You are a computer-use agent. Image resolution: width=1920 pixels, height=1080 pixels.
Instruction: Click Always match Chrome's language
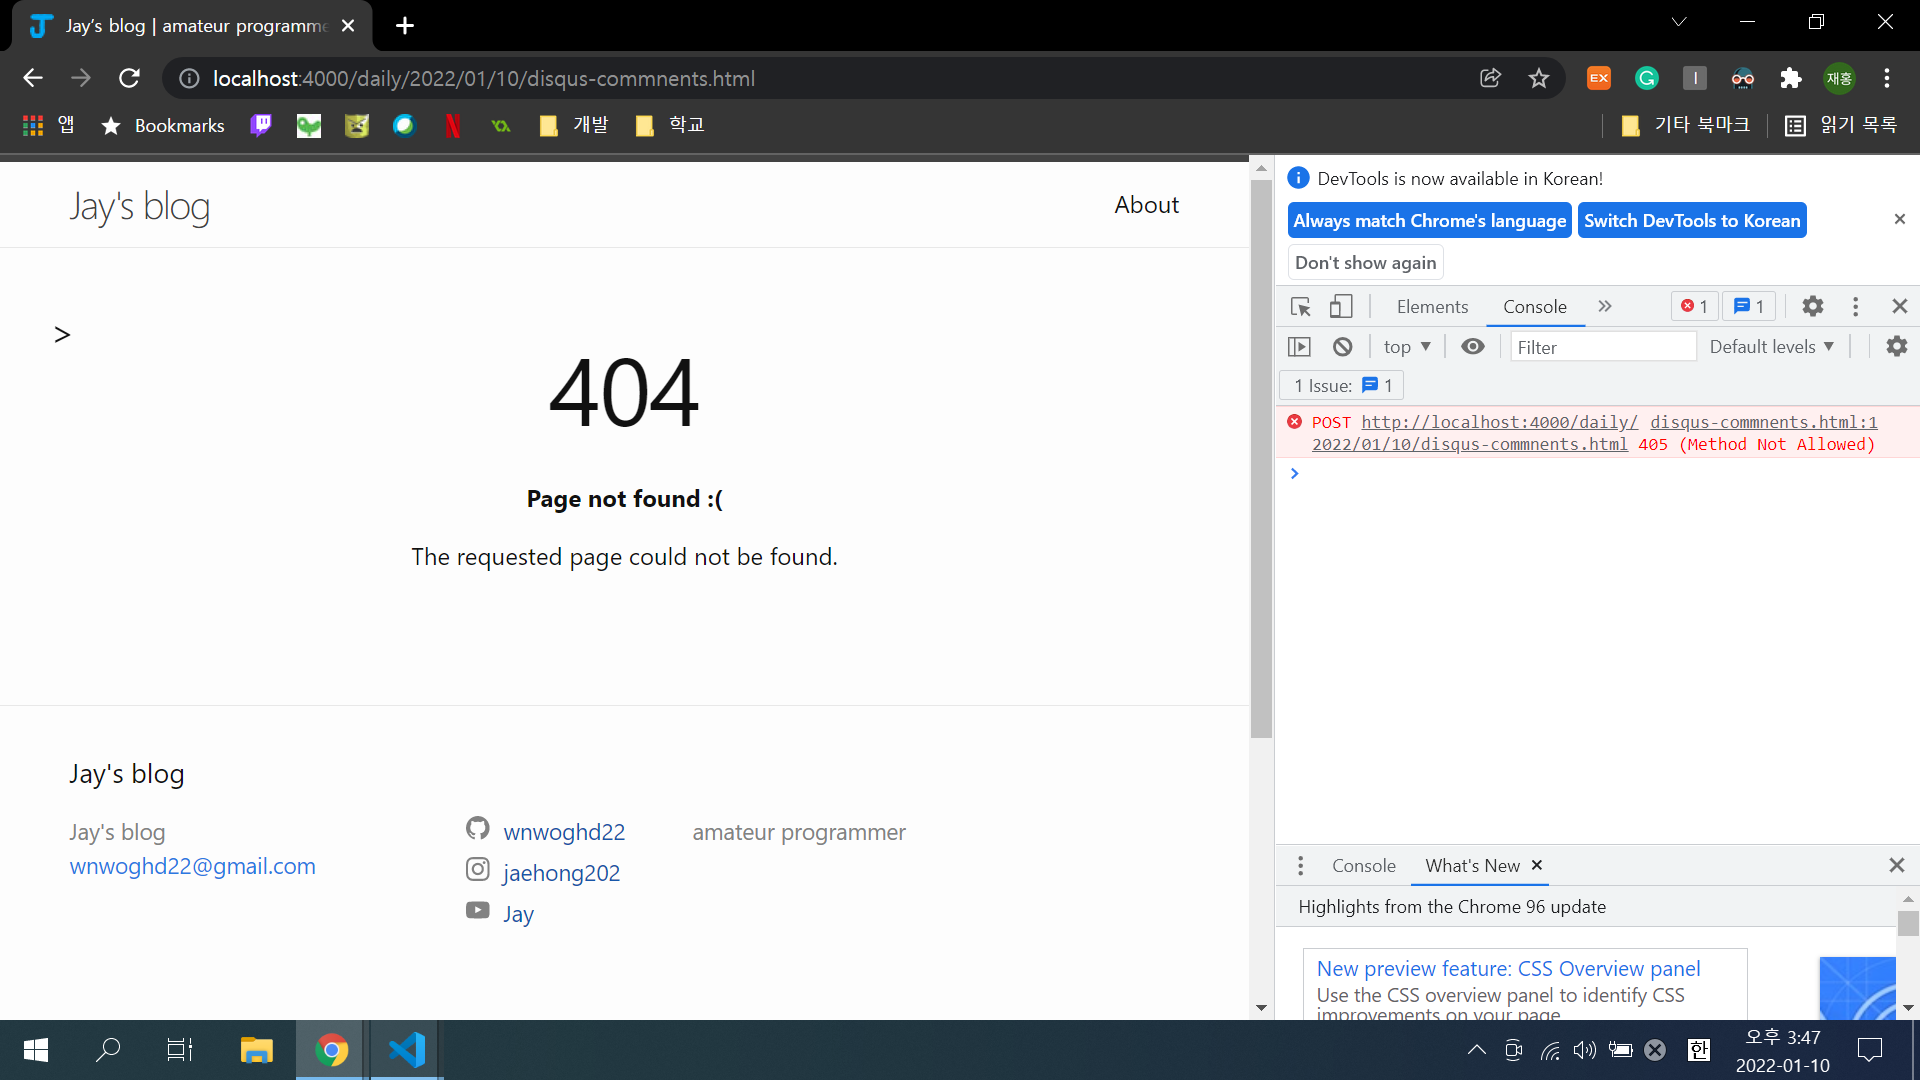pyautogui.click(x=1430, y=221)
